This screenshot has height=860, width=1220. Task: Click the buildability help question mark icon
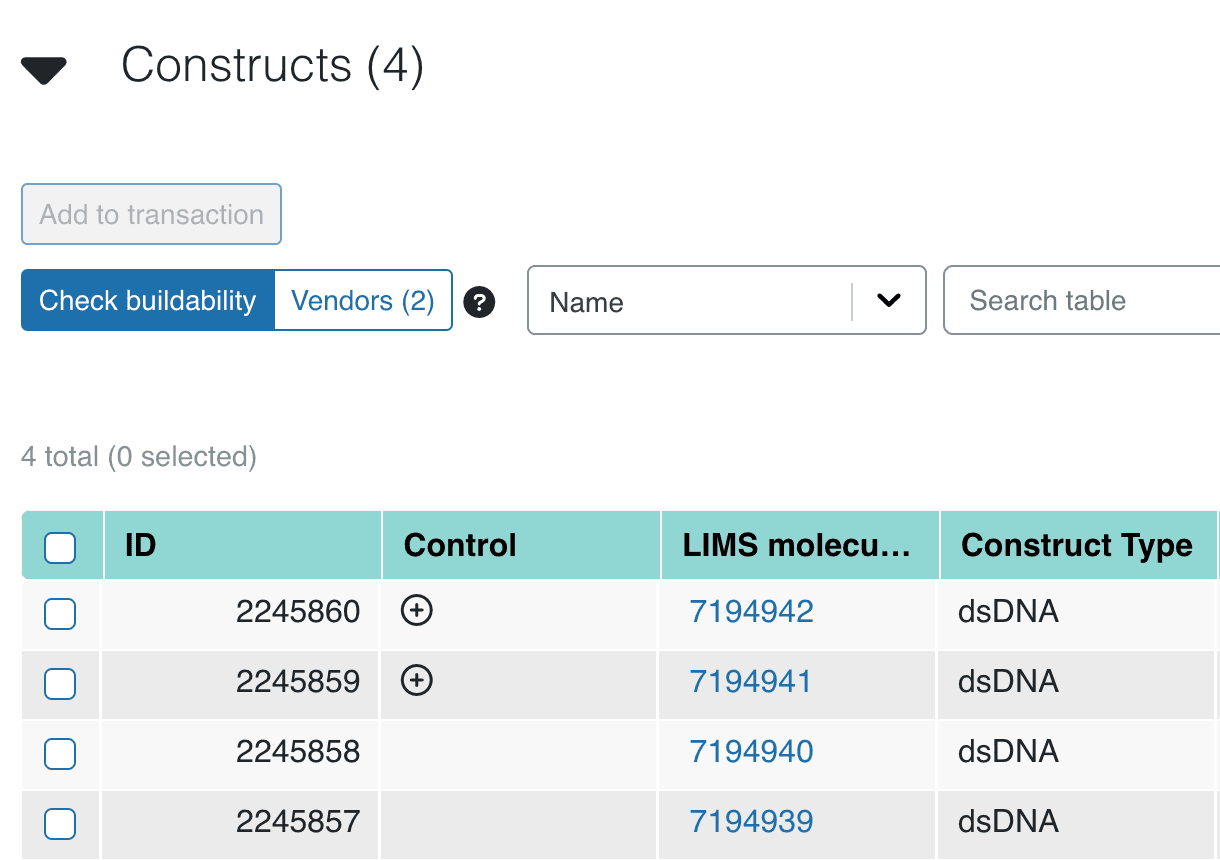tap(480, 301)
